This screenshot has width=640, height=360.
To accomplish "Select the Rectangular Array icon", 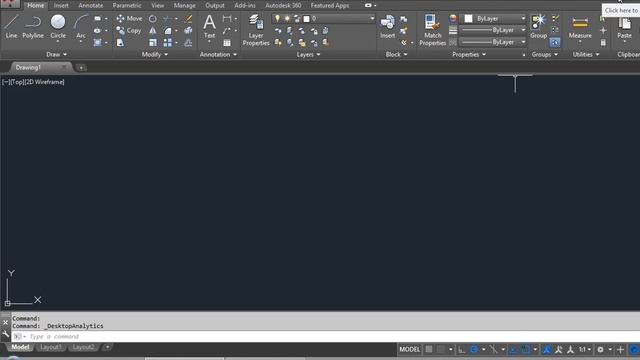I will pyautogui.click(x=168, y=42).
